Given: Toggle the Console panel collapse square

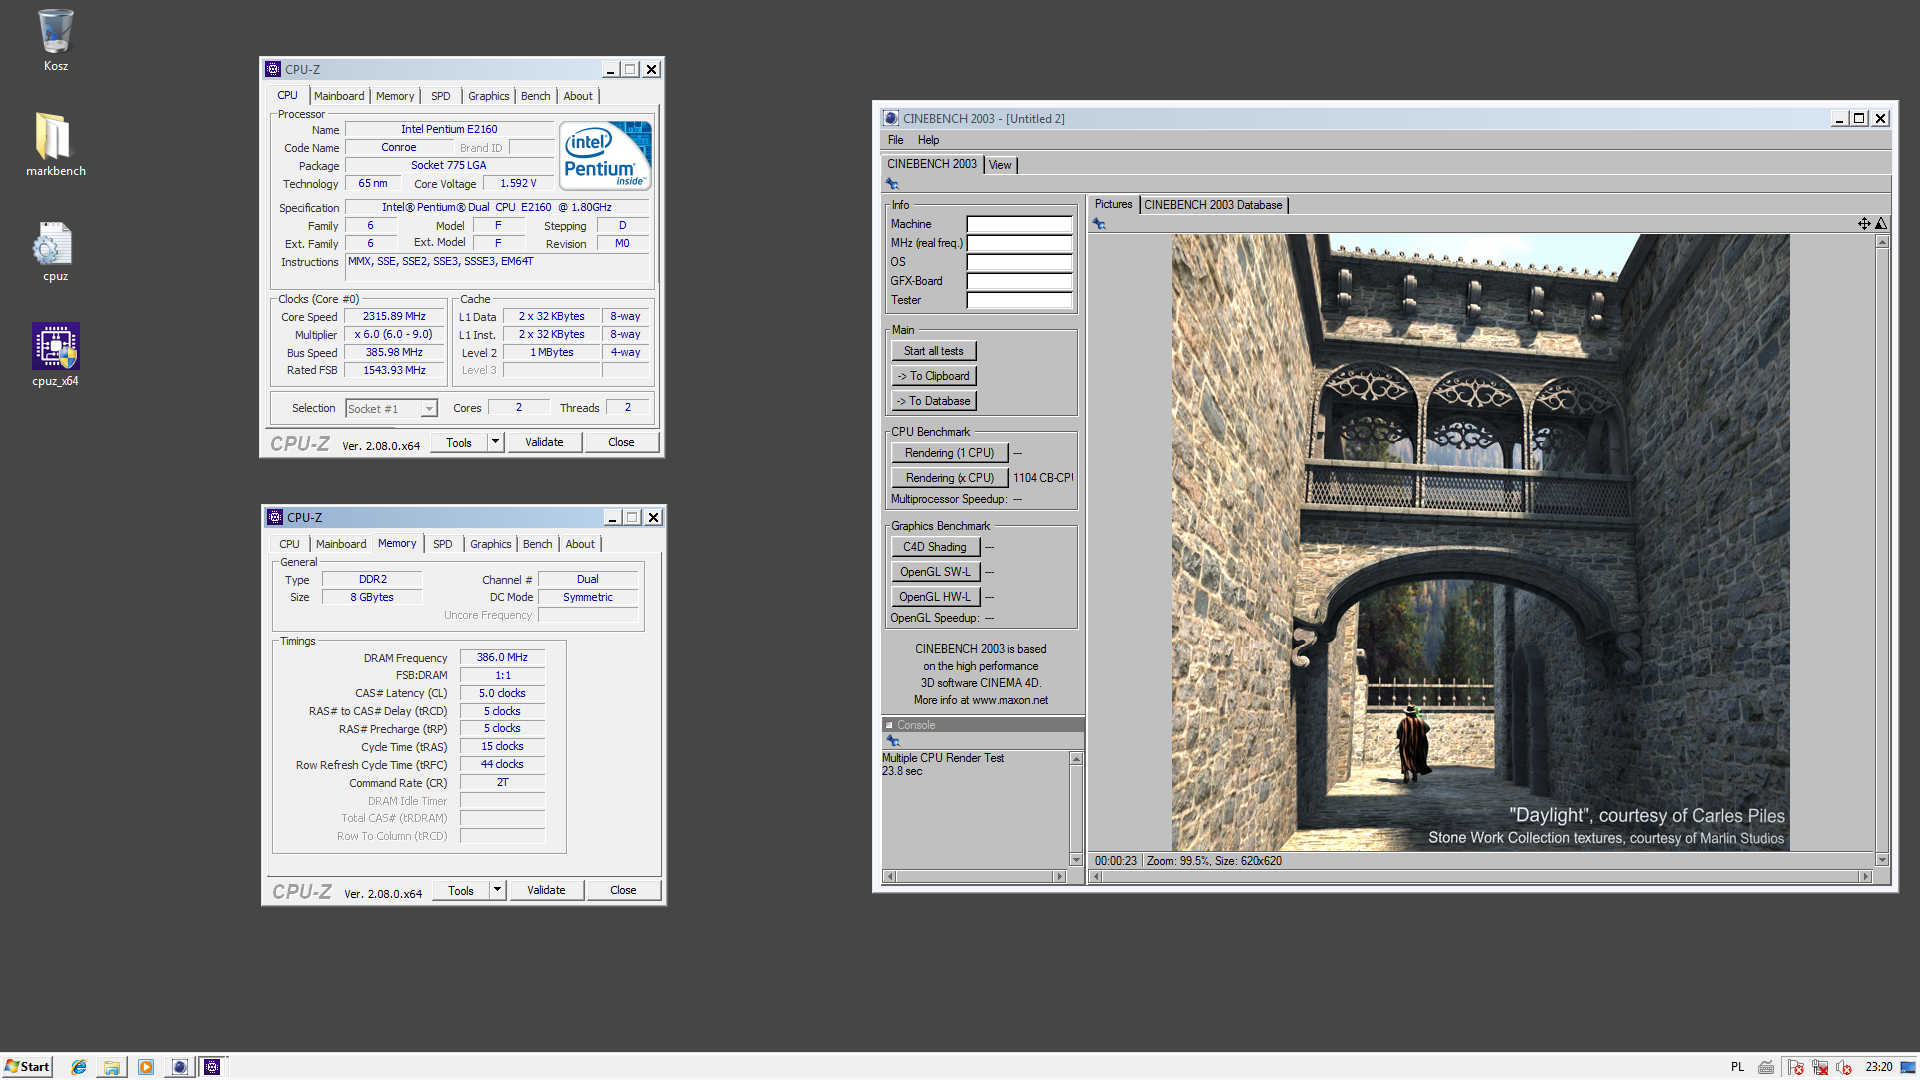Looking at the screenshot, I should click(889, 725).
